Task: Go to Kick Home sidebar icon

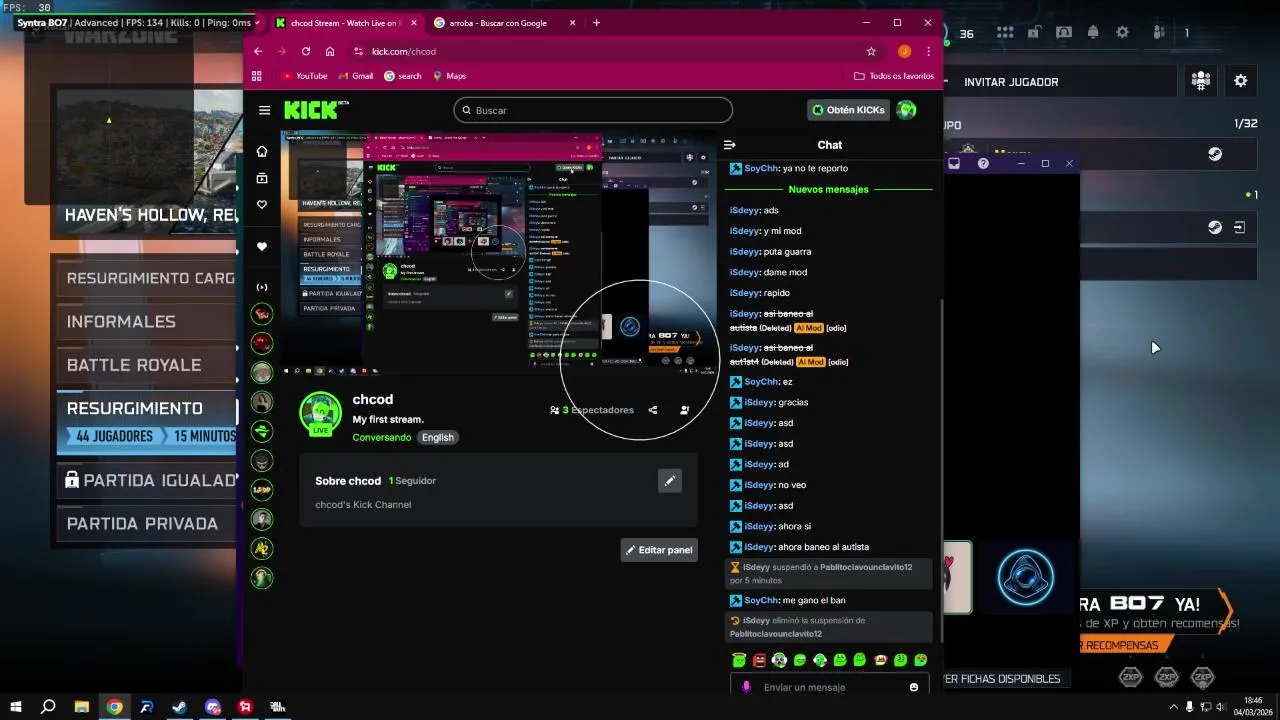Action: [262, 151]
